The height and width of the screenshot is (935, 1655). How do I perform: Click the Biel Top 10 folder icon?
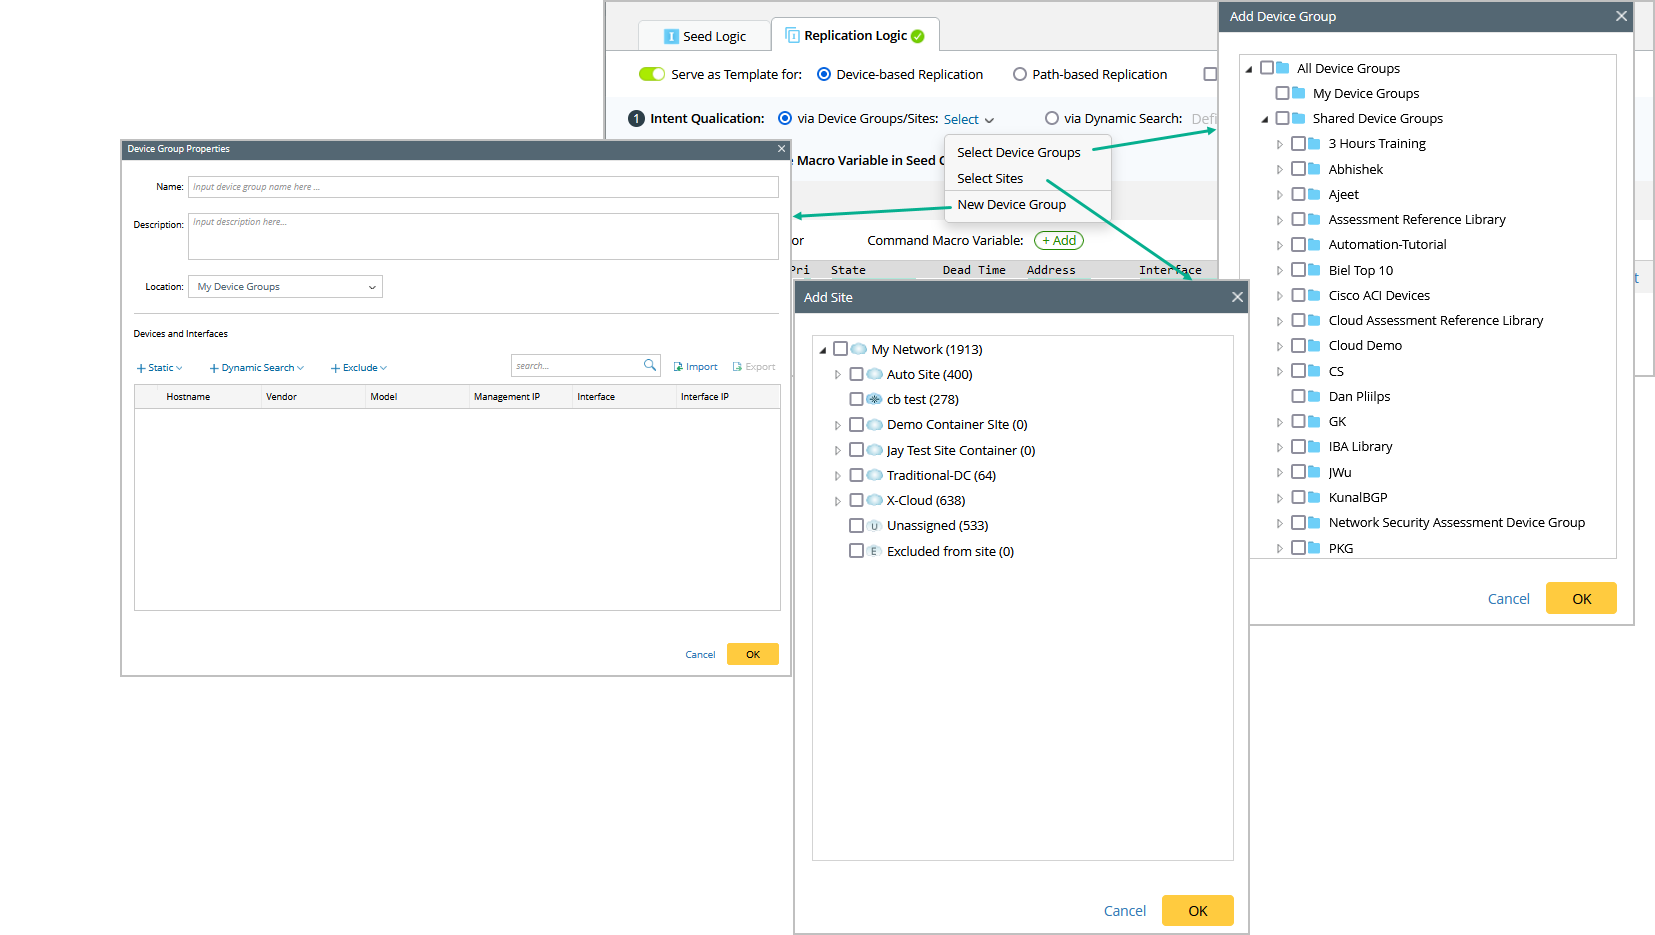pos(1315,270)
